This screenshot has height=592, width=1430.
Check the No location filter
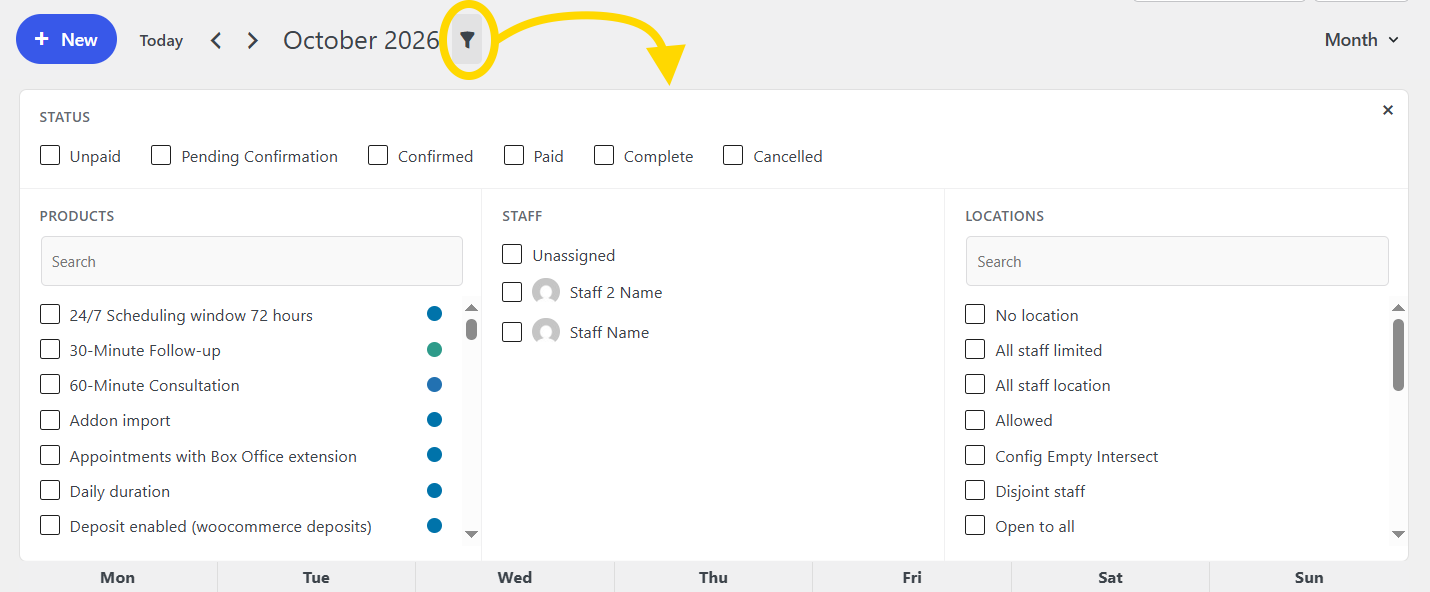pos(975,314)
